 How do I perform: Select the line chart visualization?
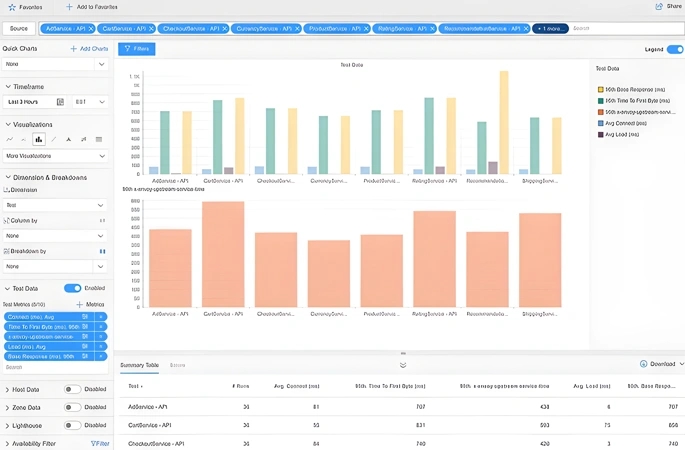(10, 139)
